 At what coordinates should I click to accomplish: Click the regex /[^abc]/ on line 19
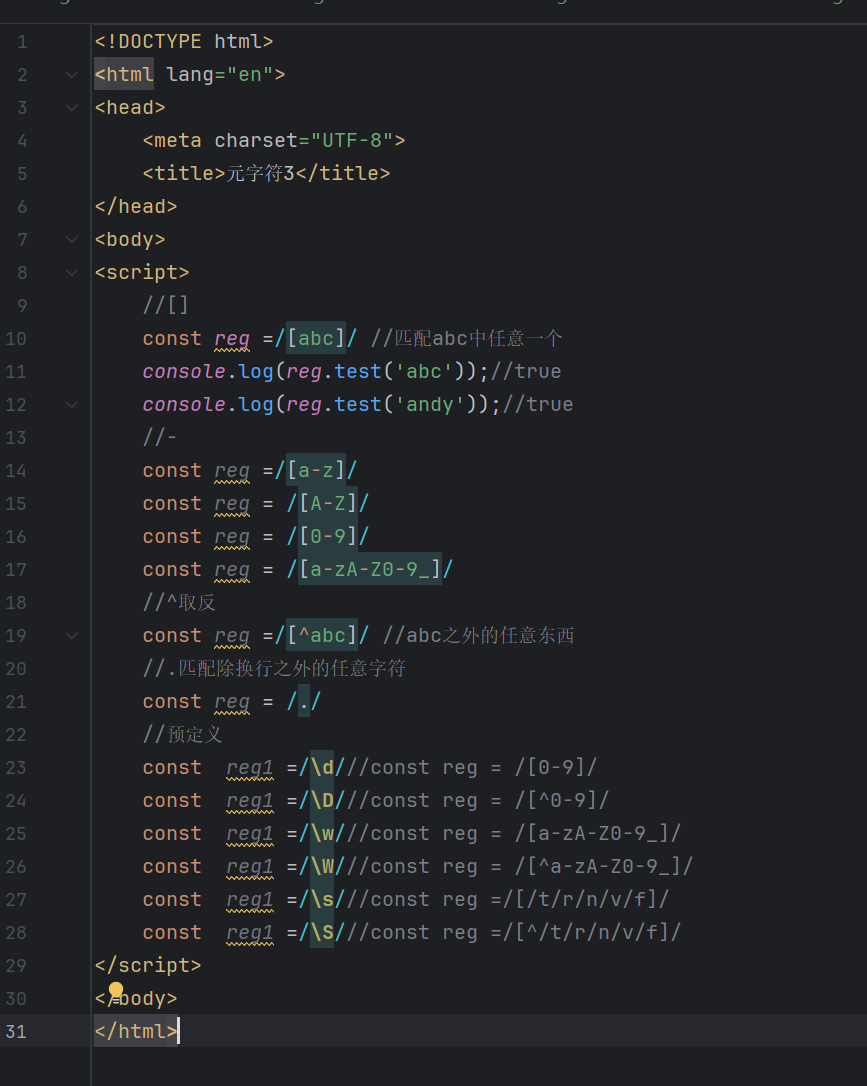[322, 635]
